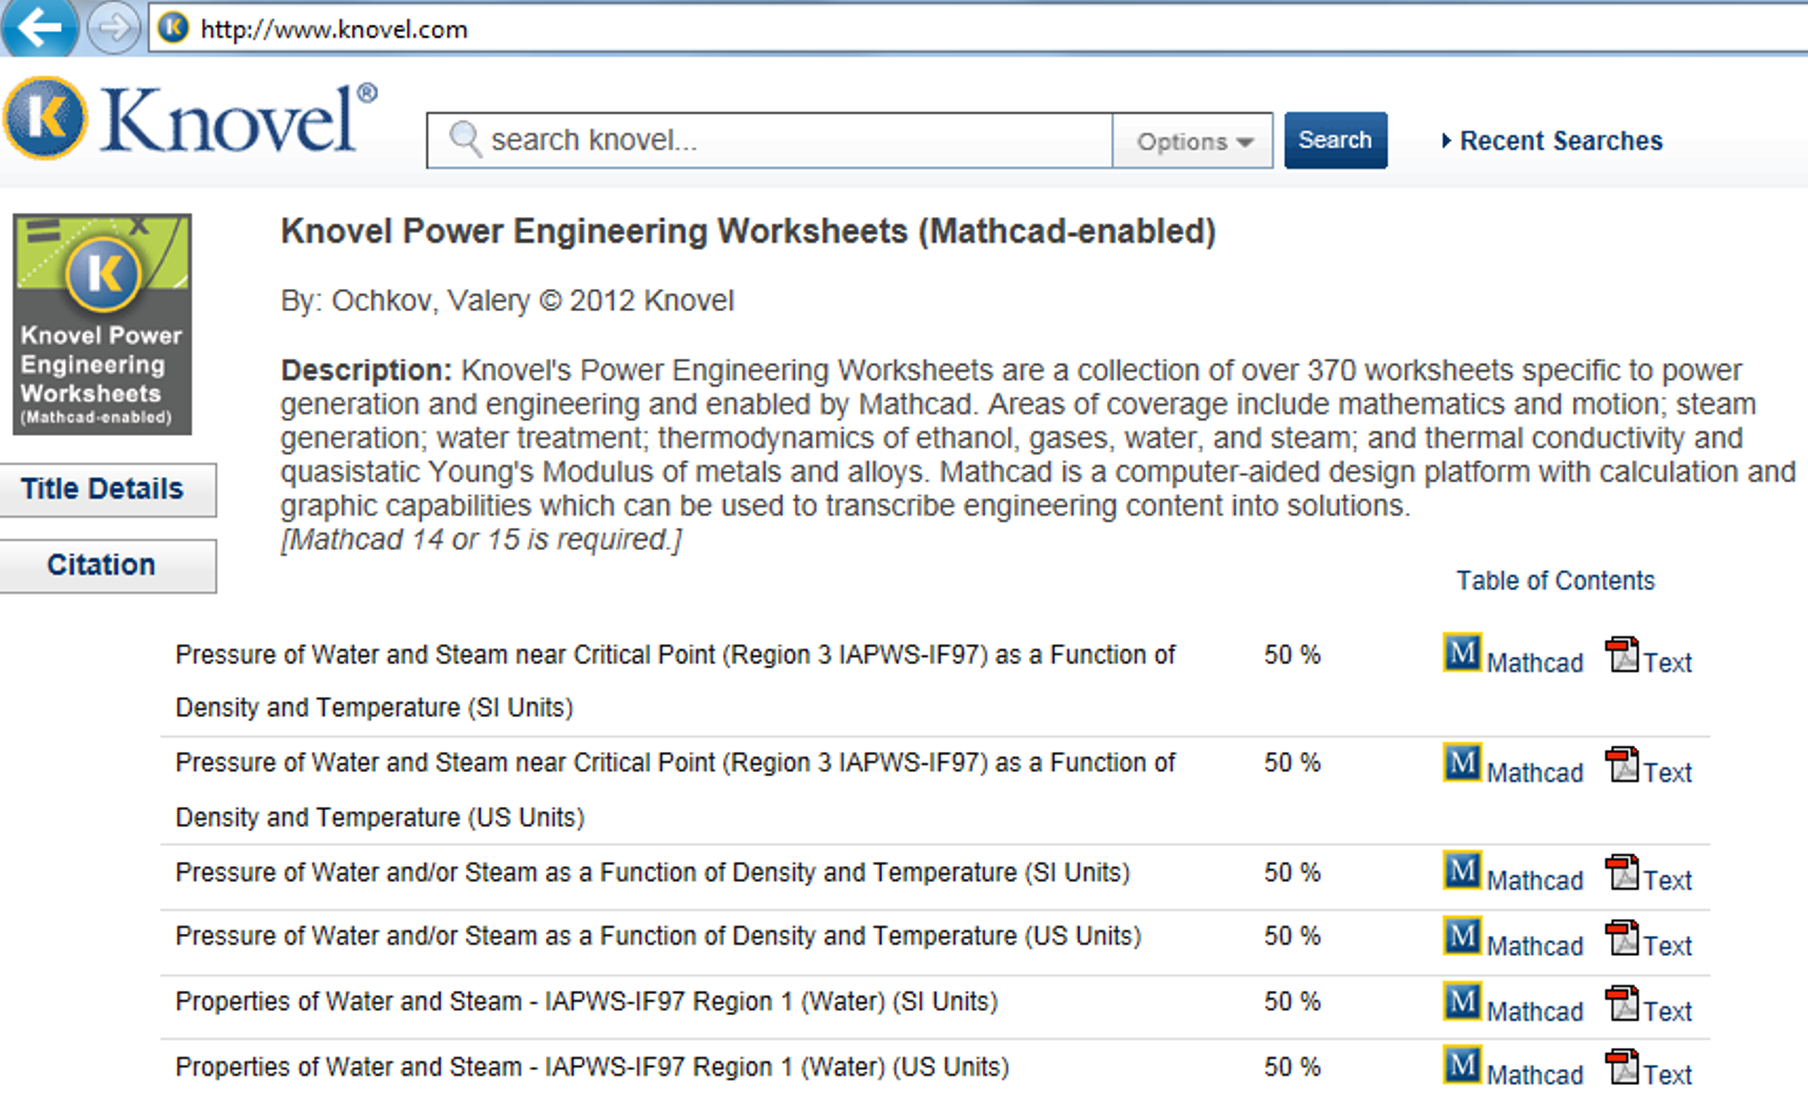Click the page heading 'Knovel Power Engineering Worksheets (Mathcad-enabled)'

748,232
